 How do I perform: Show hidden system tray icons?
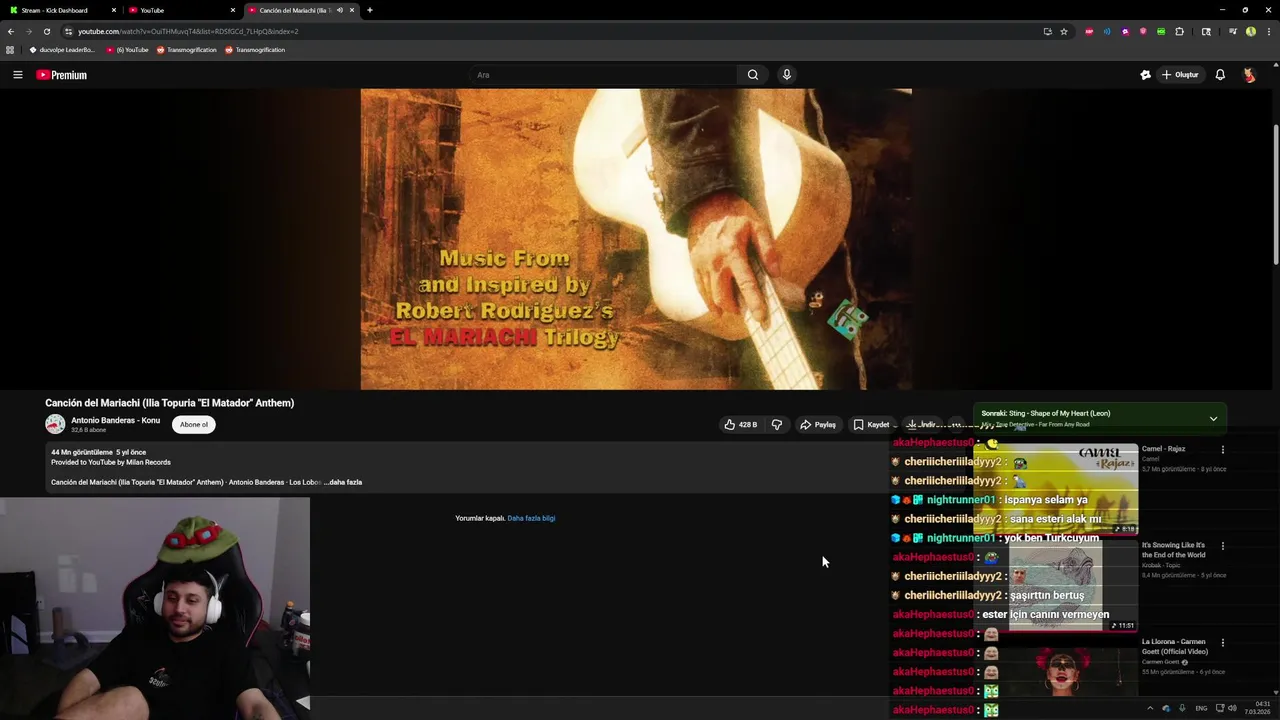coord(1149,708)
